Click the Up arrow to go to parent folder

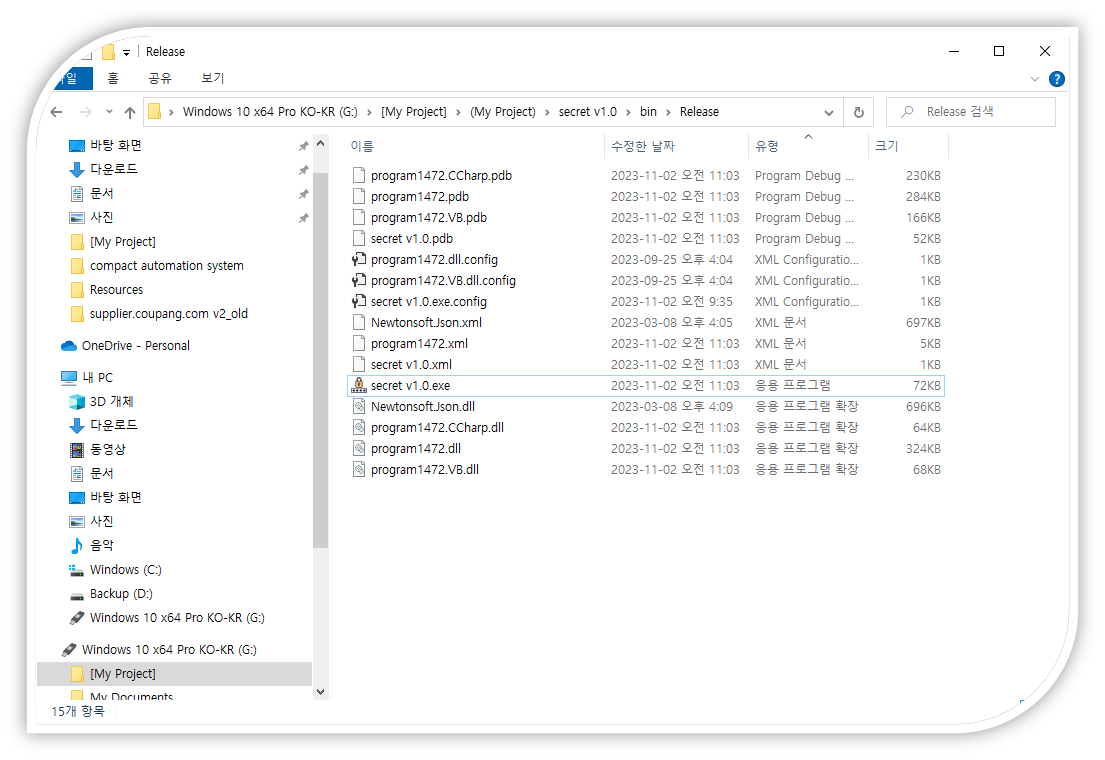pos(130,112)
